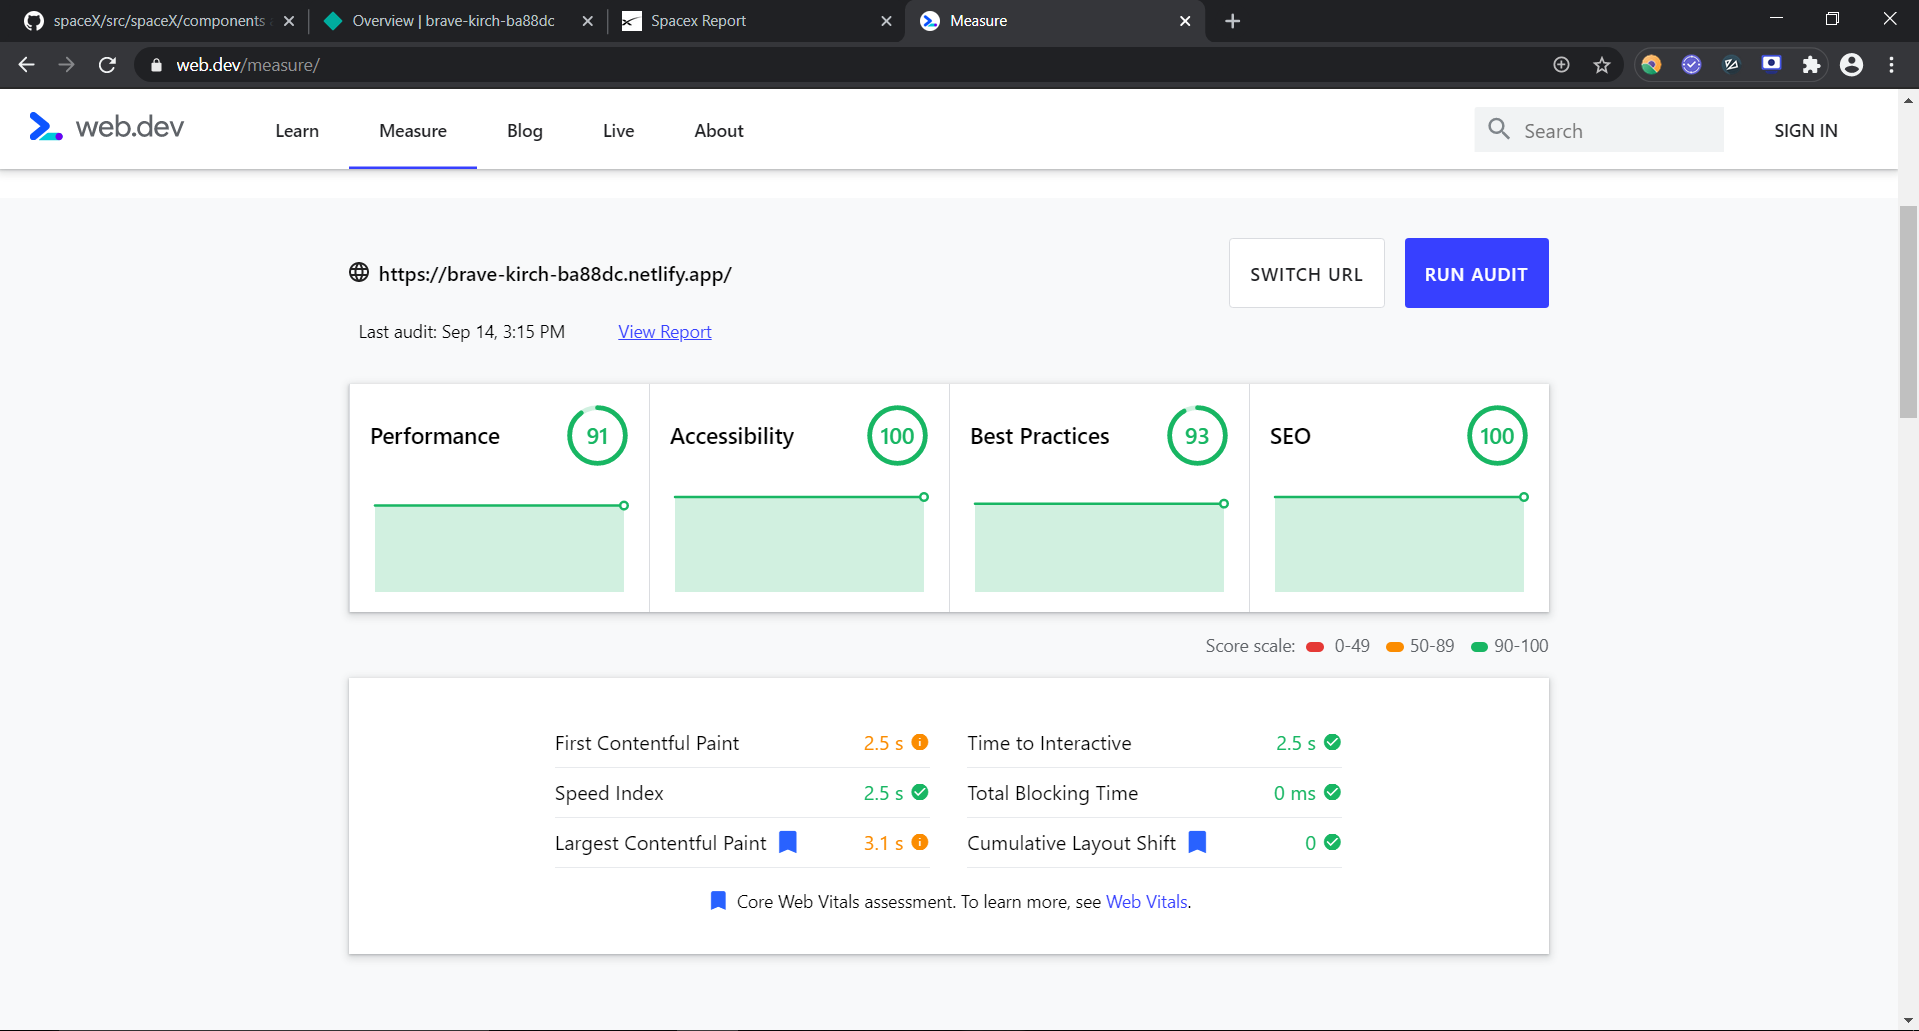Viewport: 1919px width, 1031px height.
Task: Click the search magnifier icon
Action: tap(1498, 129)
